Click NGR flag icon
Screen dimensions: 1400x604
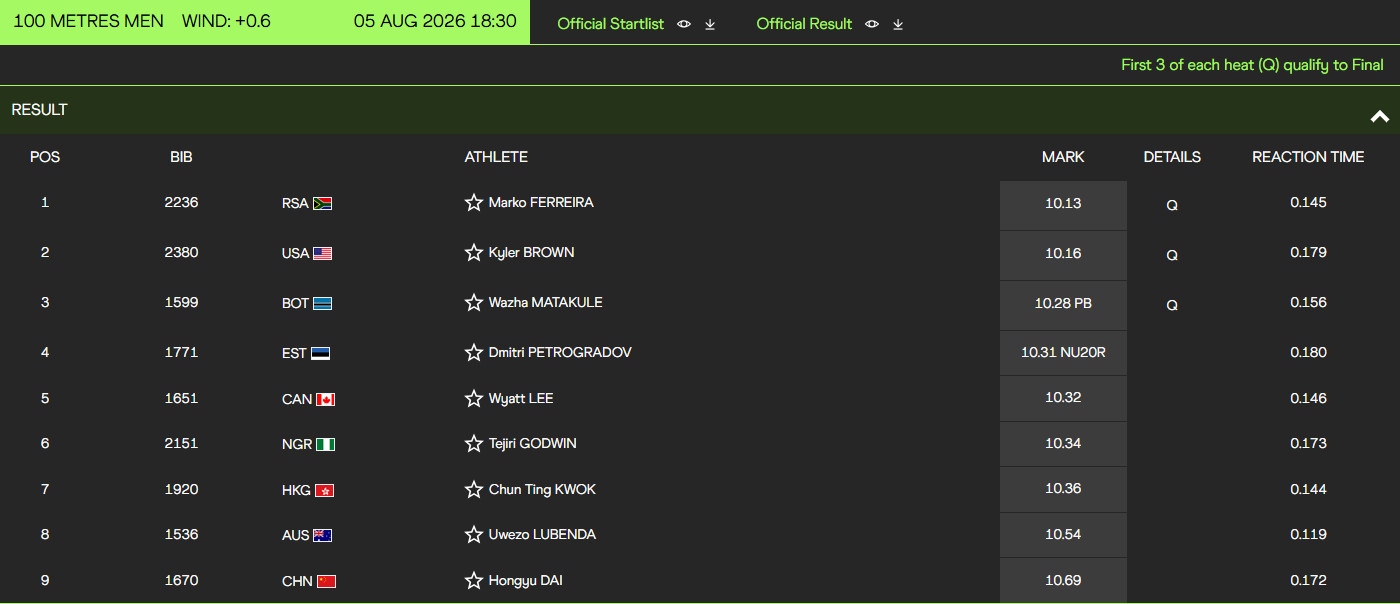click(x=325, y=445)
